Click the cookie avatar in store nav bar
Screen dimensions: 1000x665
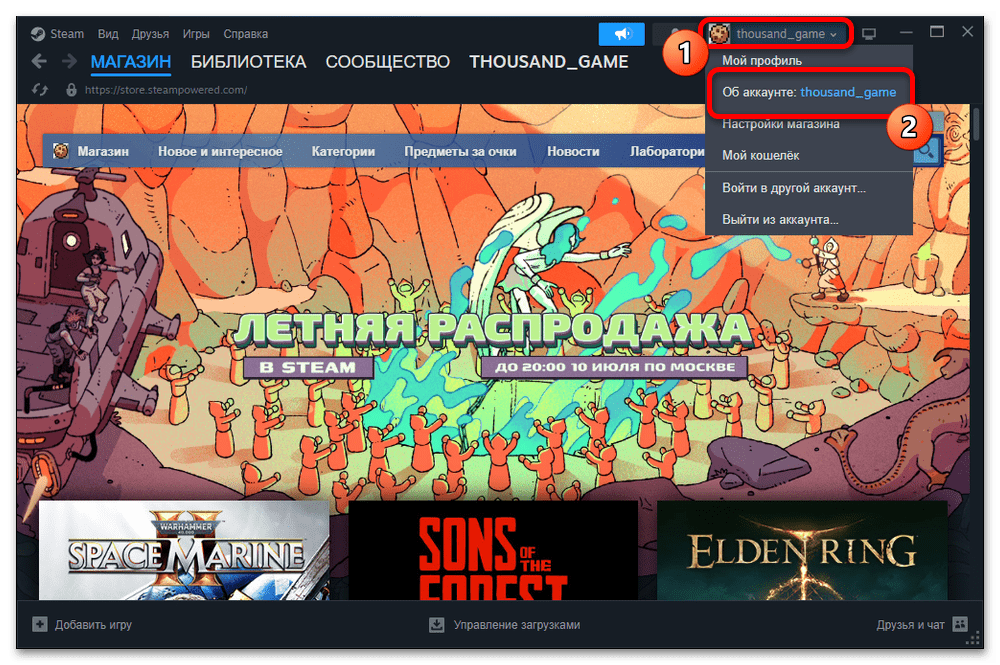61,151
